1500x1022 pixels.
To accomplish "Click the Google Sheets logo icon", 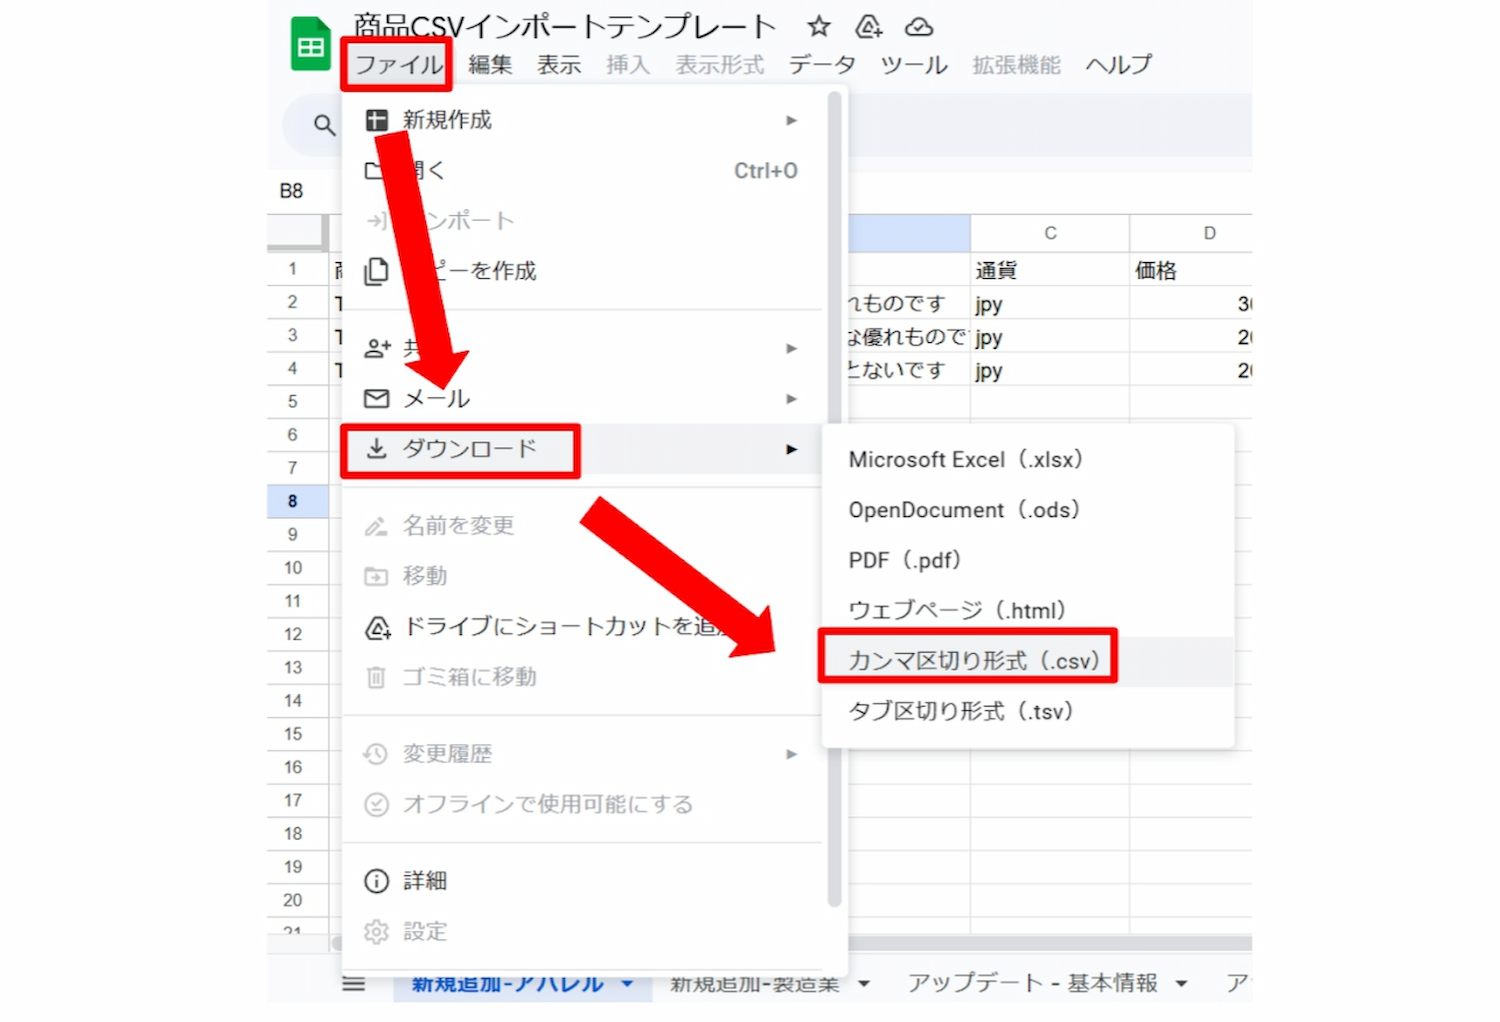I will click(310, 45).
